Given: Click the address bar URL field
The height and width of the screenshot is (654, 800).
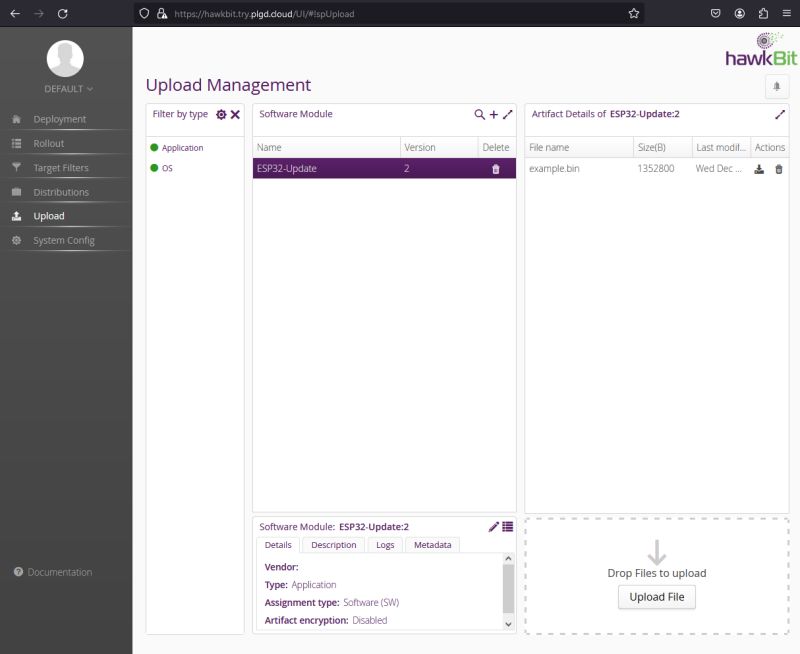Looking at the screenshot, I should click(x=388, y=14).
